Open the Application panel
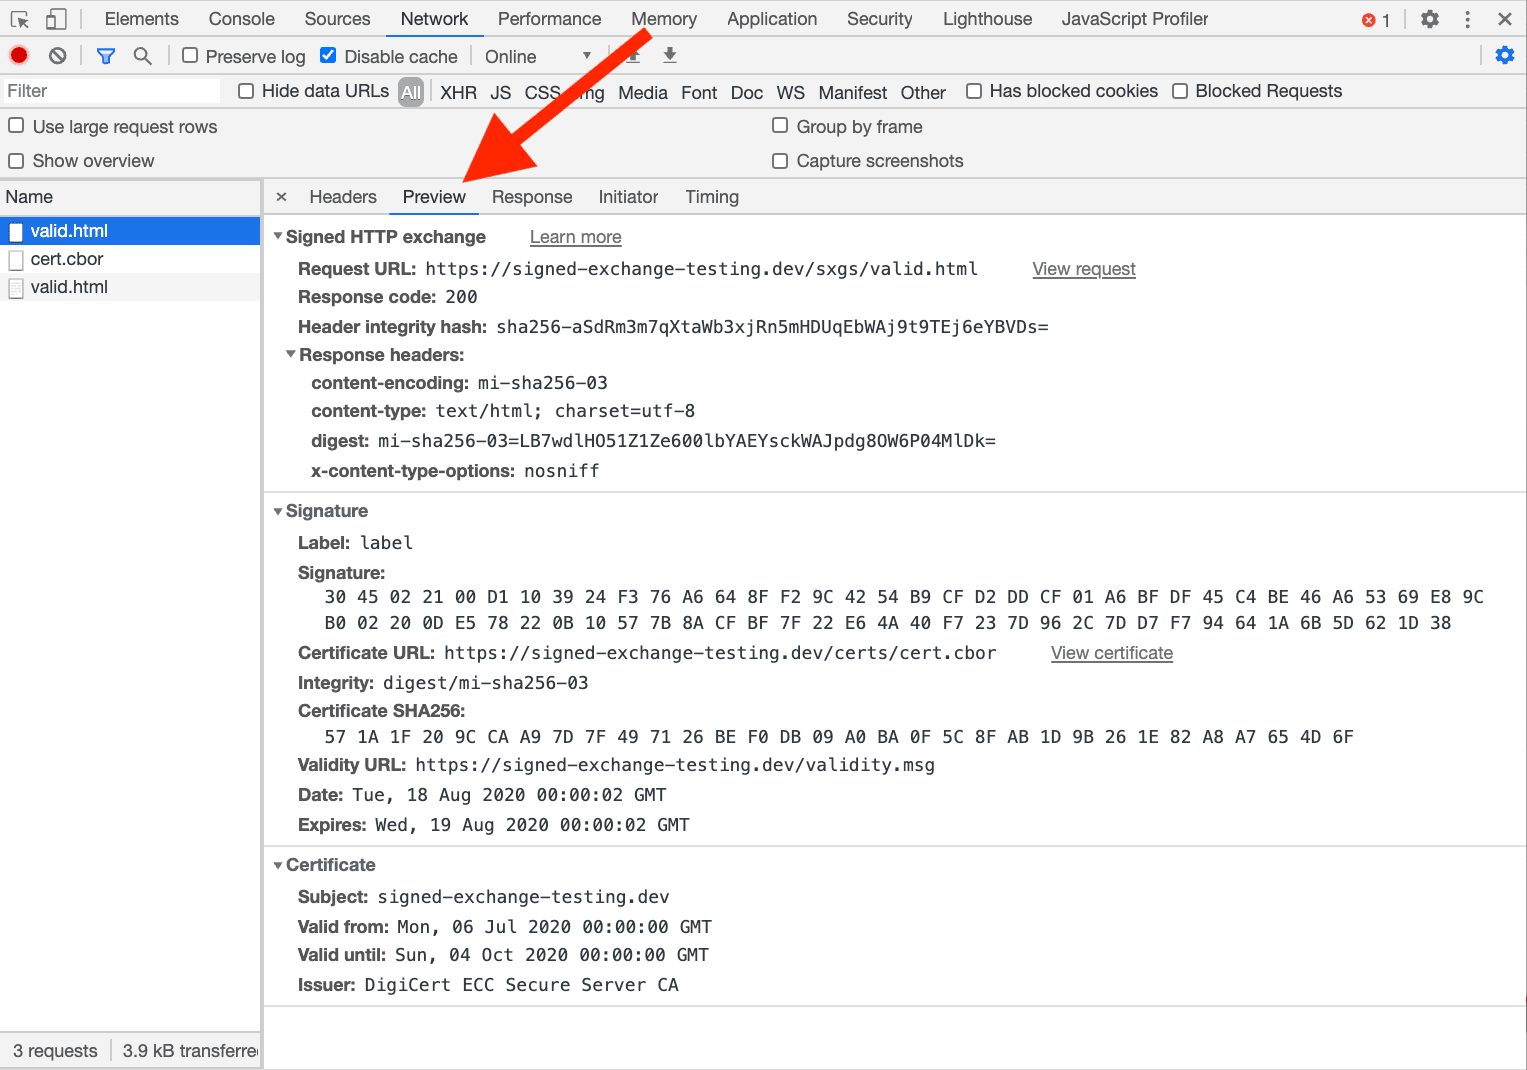 [x=771, y=18]
